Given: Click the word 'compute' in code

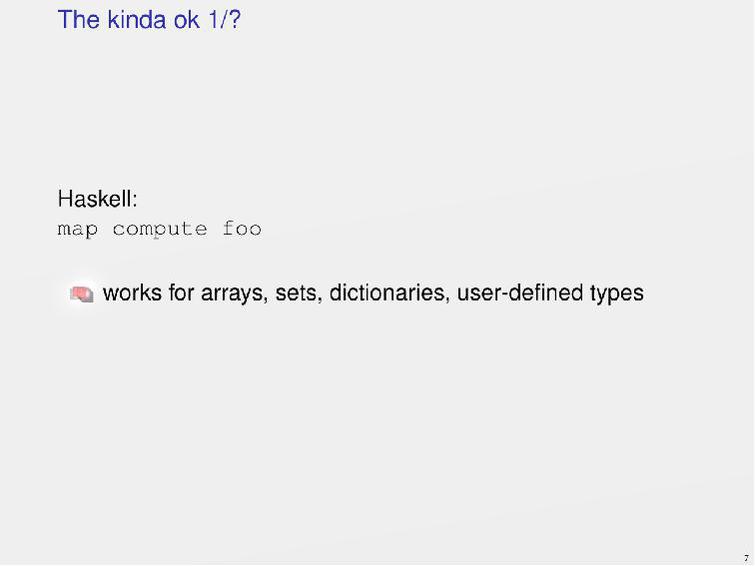Looking at the screenshot, I should [159, 229].
